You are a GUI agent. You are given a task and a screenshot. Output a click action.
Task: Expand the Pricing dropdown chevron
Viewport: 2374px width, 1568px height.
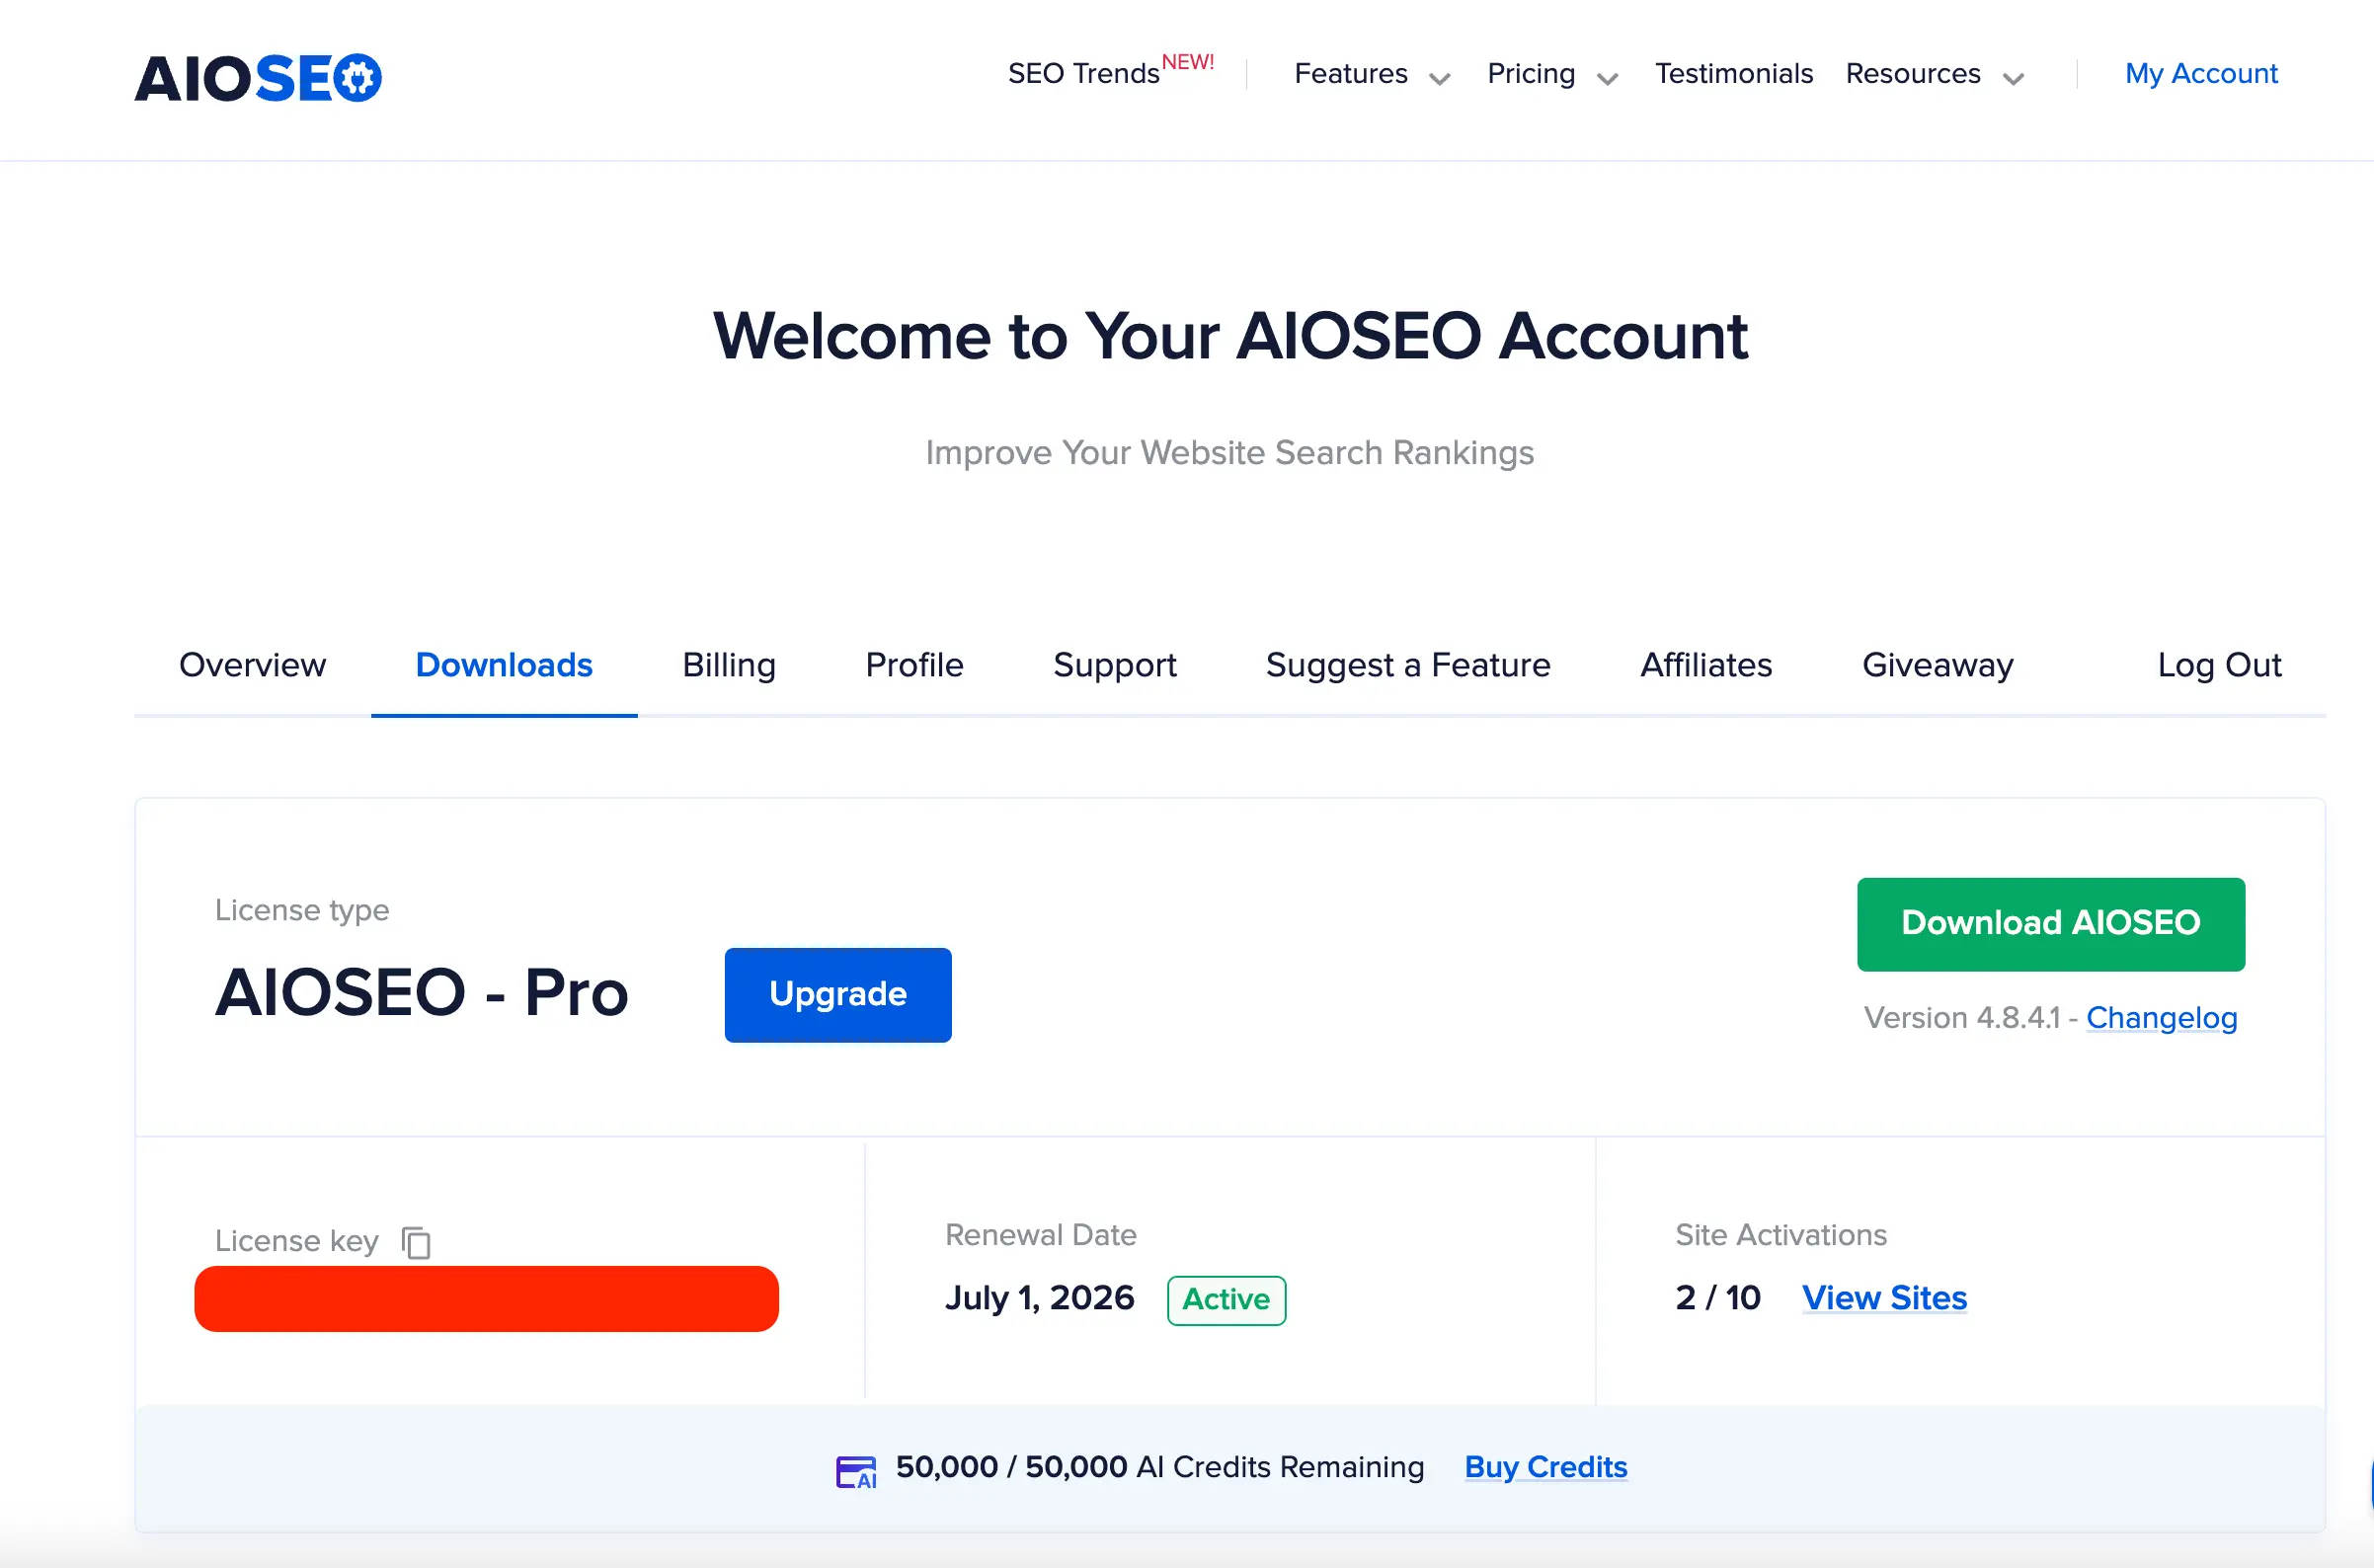(x=1608, y=79)
